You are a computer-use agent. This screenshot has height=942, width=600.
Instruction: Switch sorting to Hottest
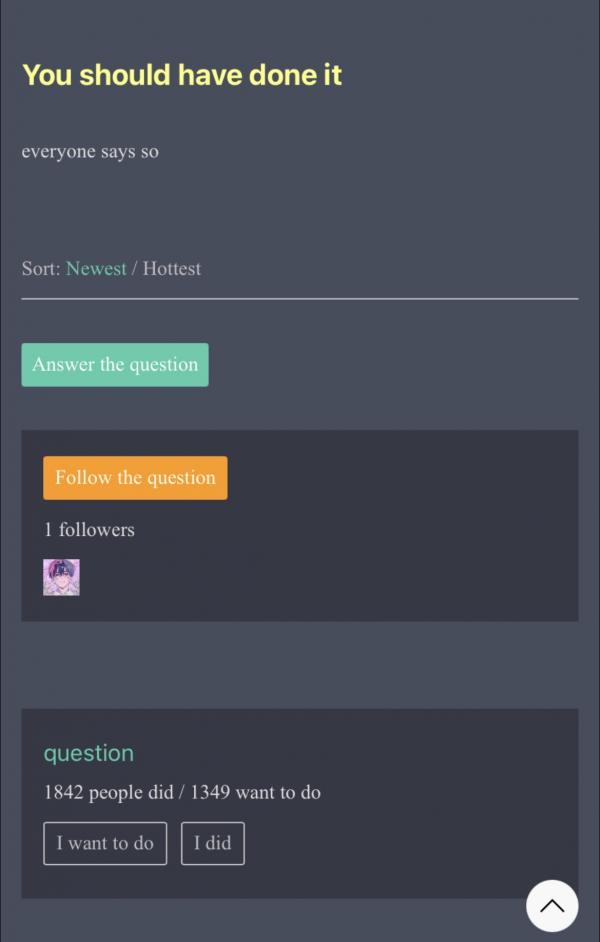pyautogui.click(x=172, y=268)
